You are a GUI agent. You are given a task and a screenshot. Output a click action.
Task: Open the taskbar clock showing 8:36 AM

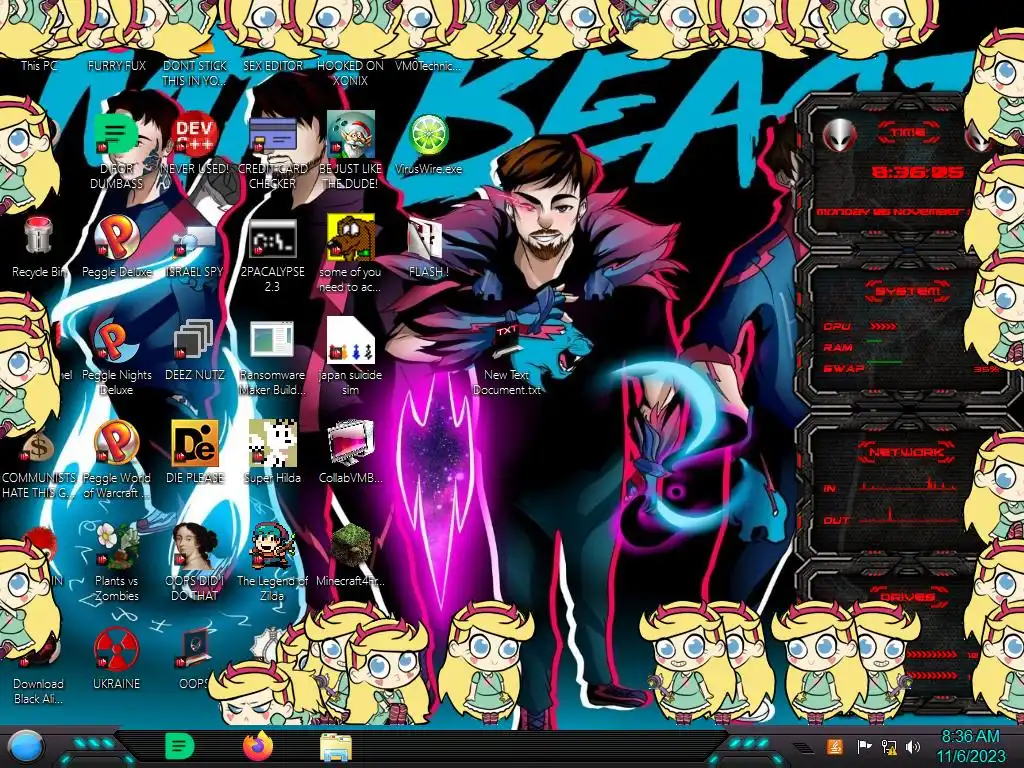pos(970,747)
